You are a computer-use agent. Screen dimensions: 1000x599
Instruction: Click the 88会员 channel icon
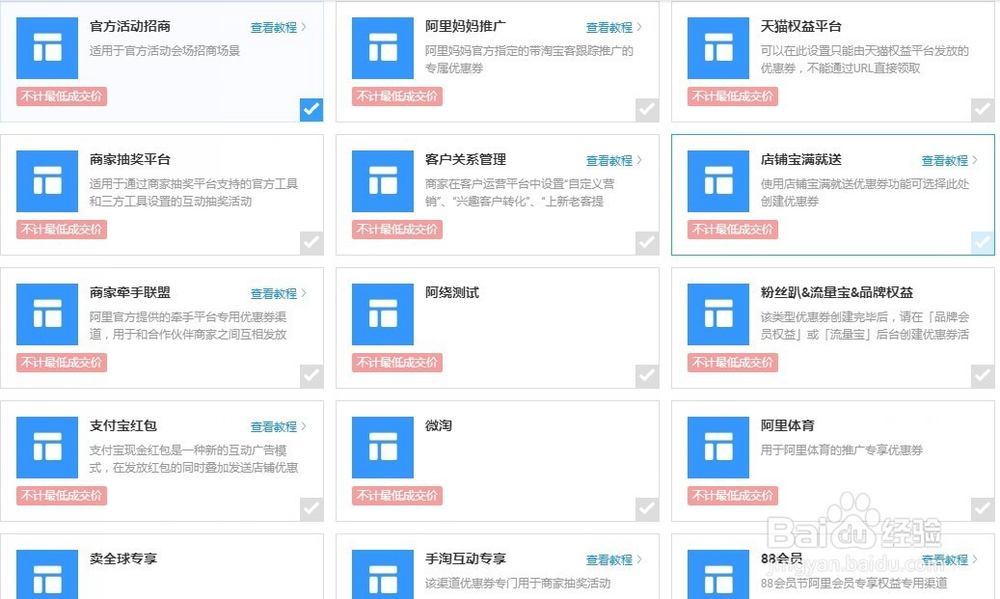[x=718, y=574]
